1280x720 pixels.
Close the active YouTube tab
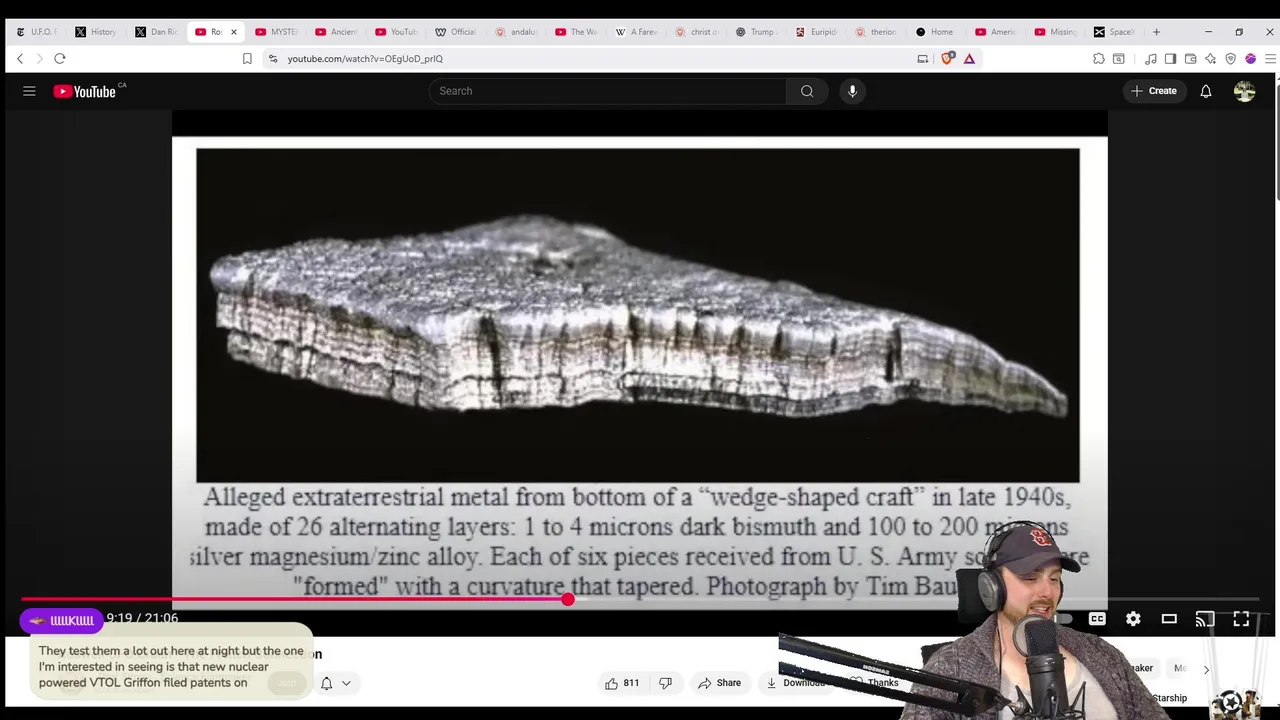click(234, 32)
